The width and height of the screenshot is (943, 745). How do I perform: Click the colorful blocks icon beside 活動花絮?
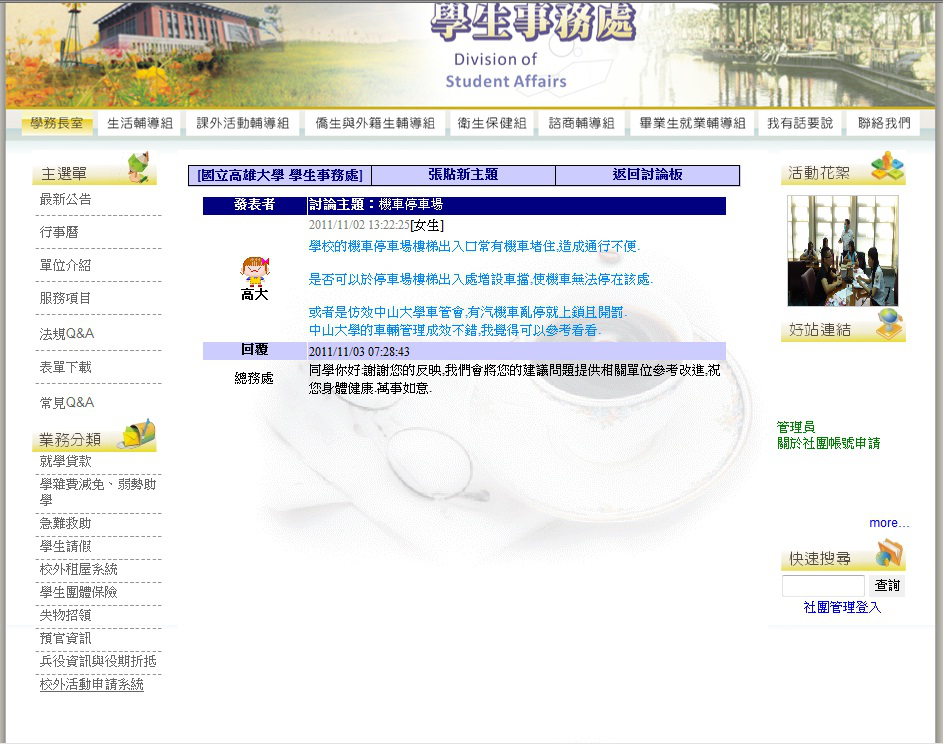(887, 167)
